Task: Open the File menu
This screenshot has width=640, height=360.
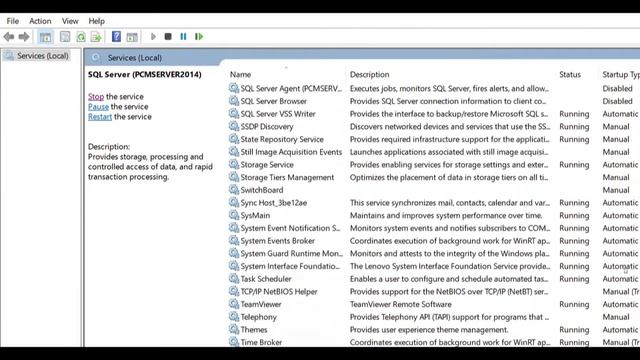Action: pos(13,21)
